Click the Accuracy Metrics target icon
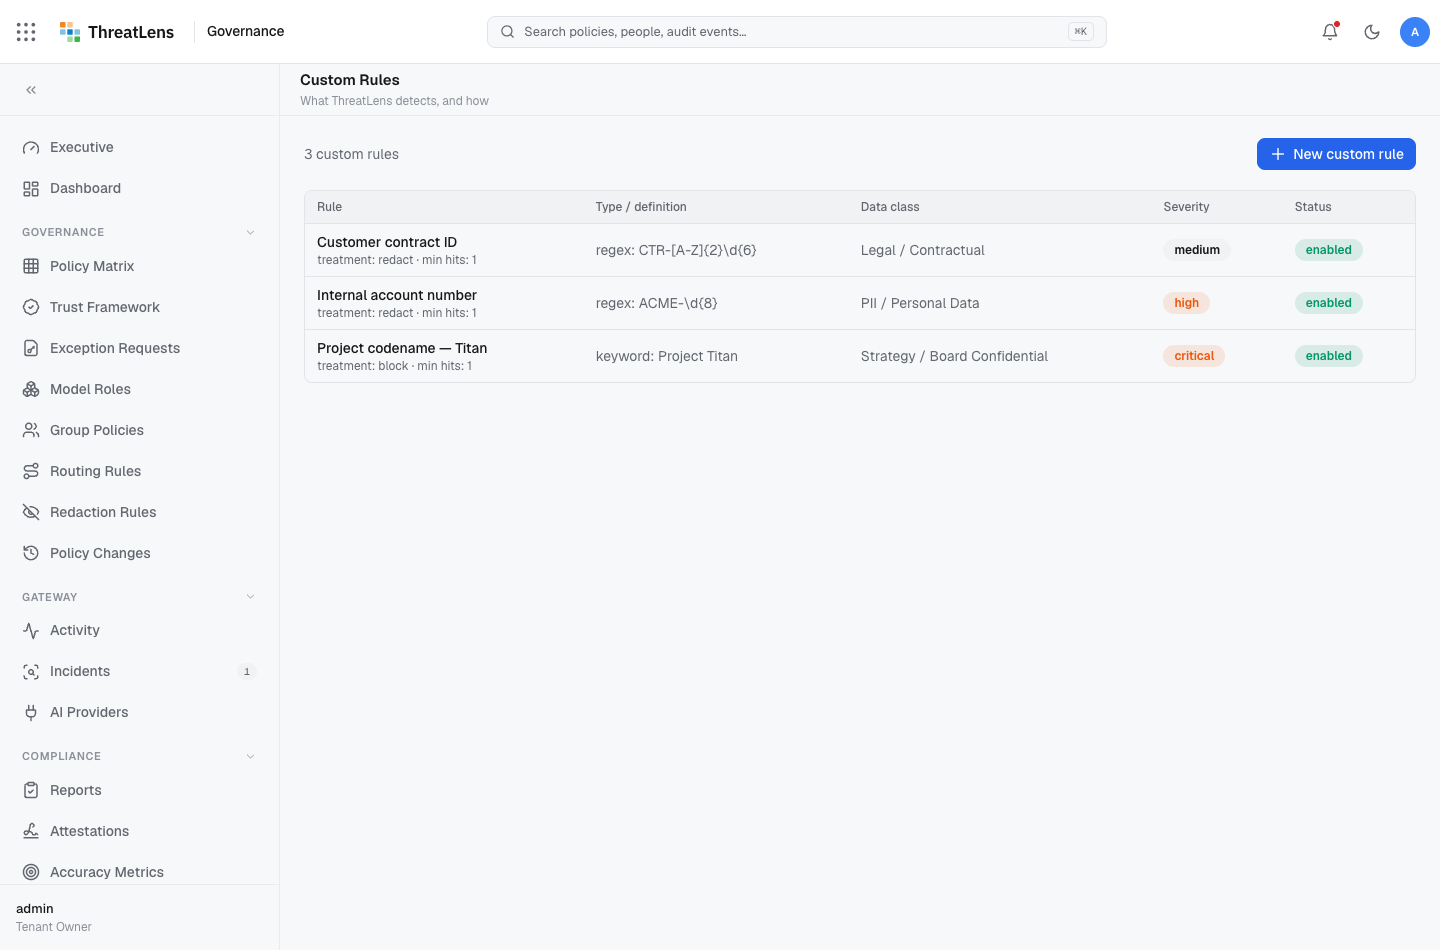1440x950 pixels. (31, 873)
